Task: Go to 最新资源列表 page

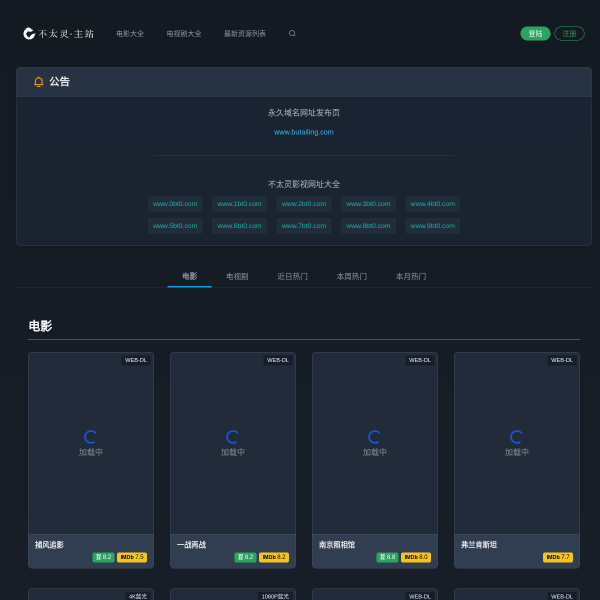Action: [245, 33]
